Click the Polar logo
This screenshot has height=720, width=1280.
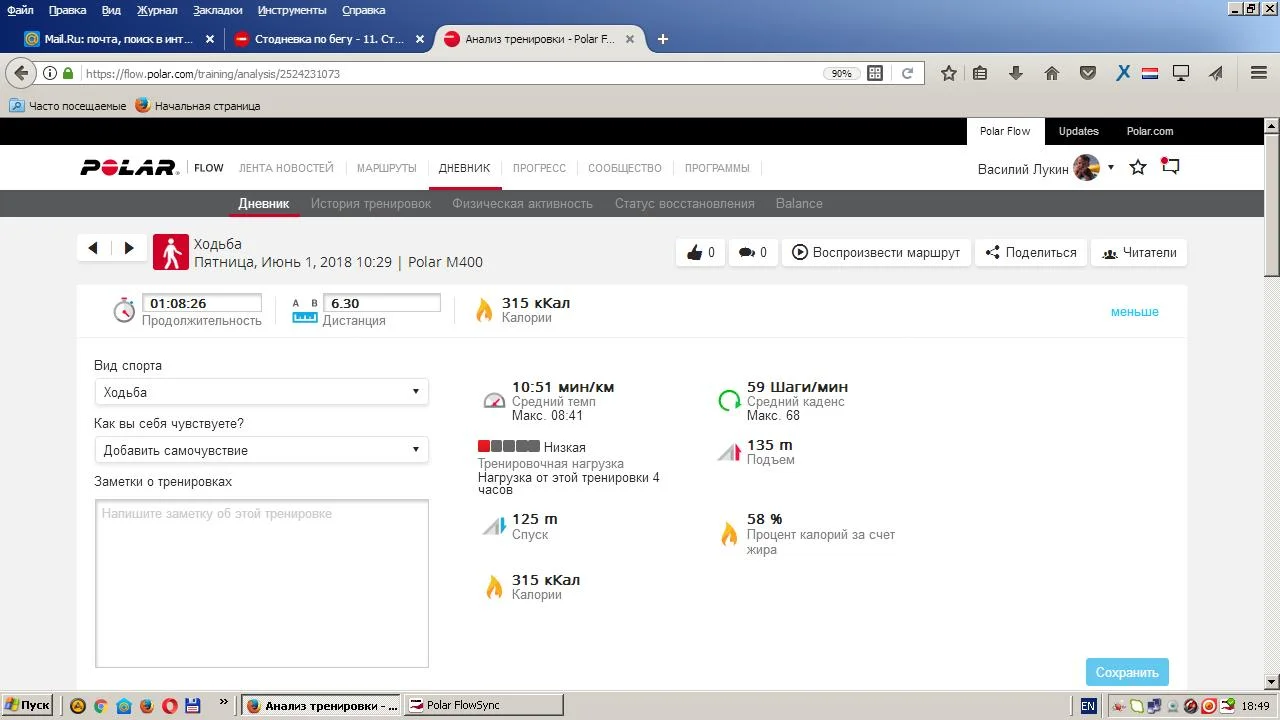(128, 168)
